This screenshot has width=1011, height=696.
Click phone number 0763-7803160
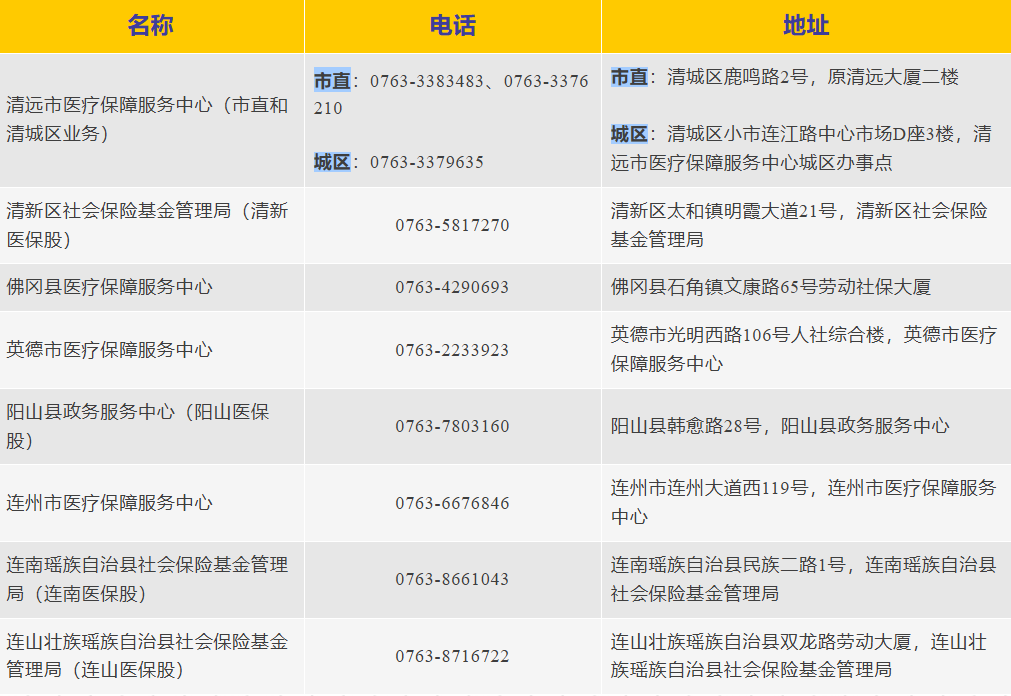[x=452, y=427]
